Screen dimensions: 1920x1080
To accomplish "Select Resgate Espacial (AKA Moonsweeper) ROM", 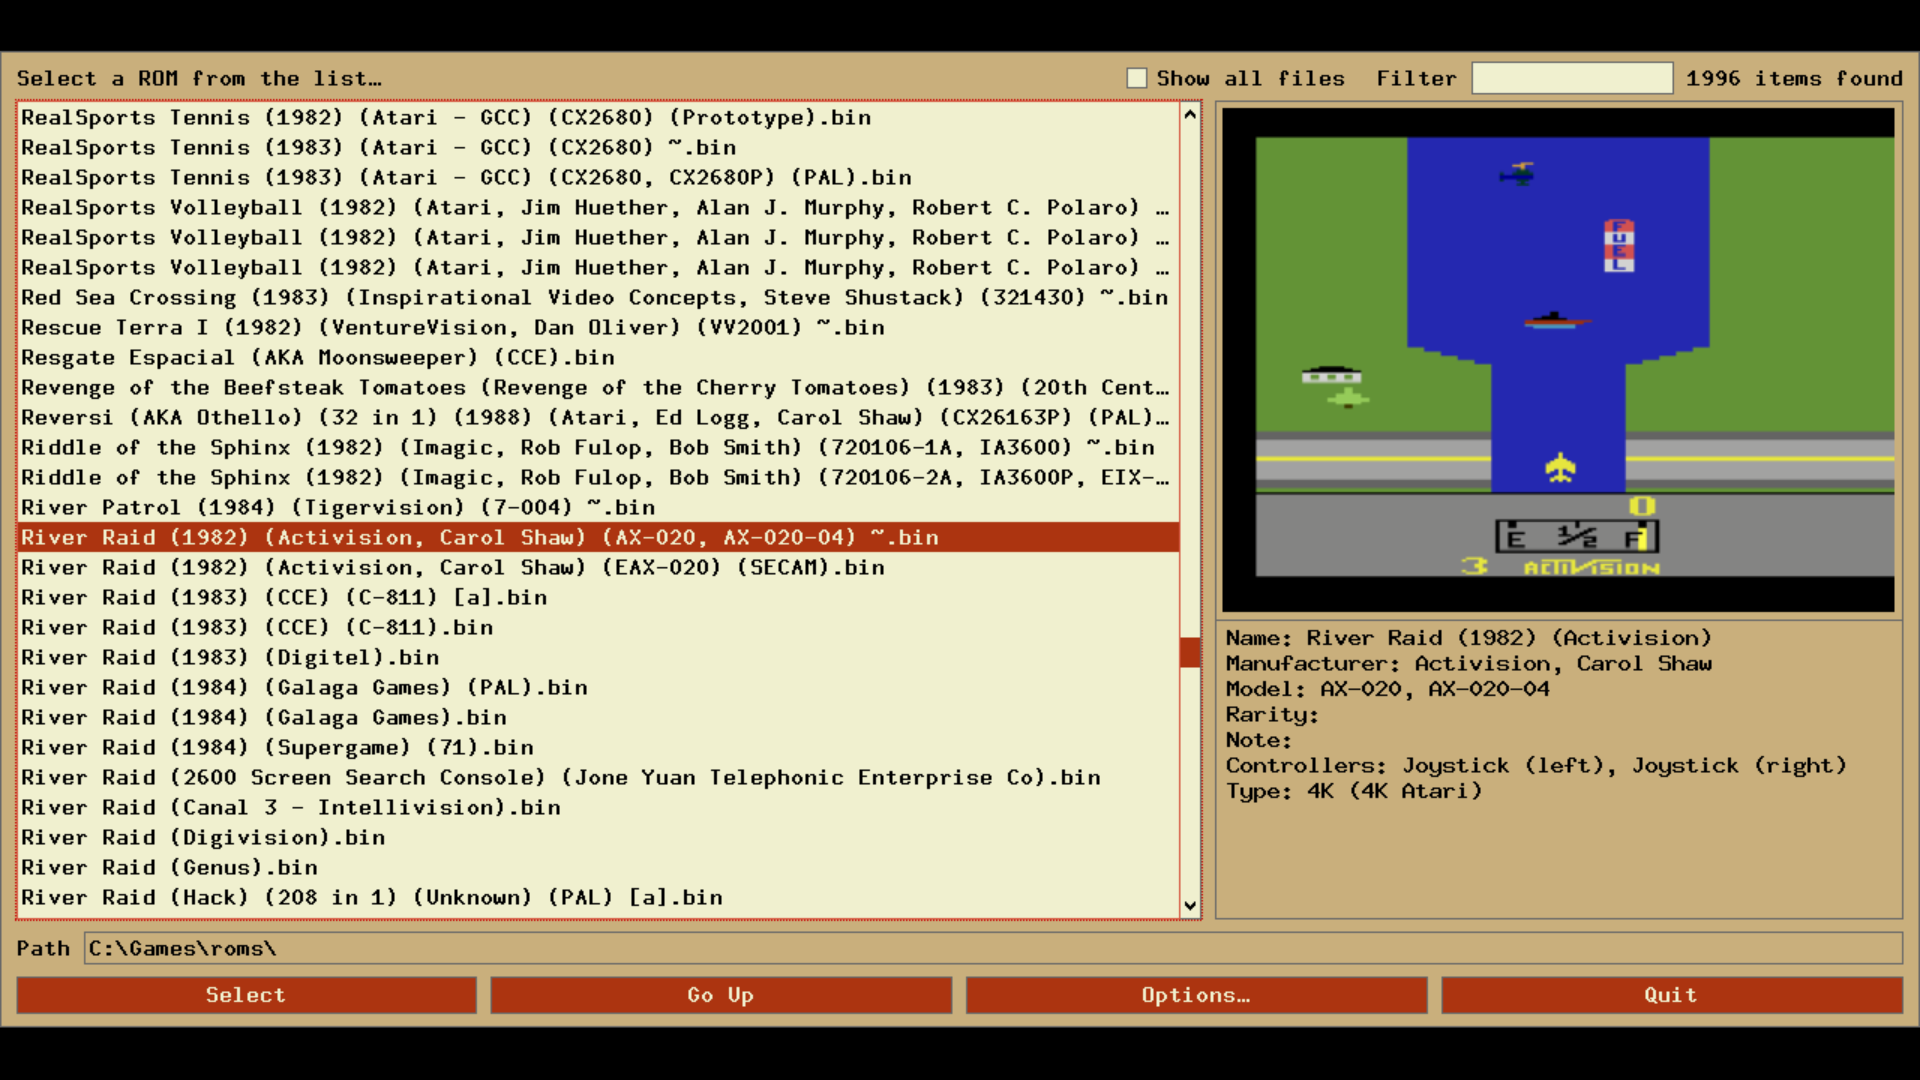I will 598,358.
